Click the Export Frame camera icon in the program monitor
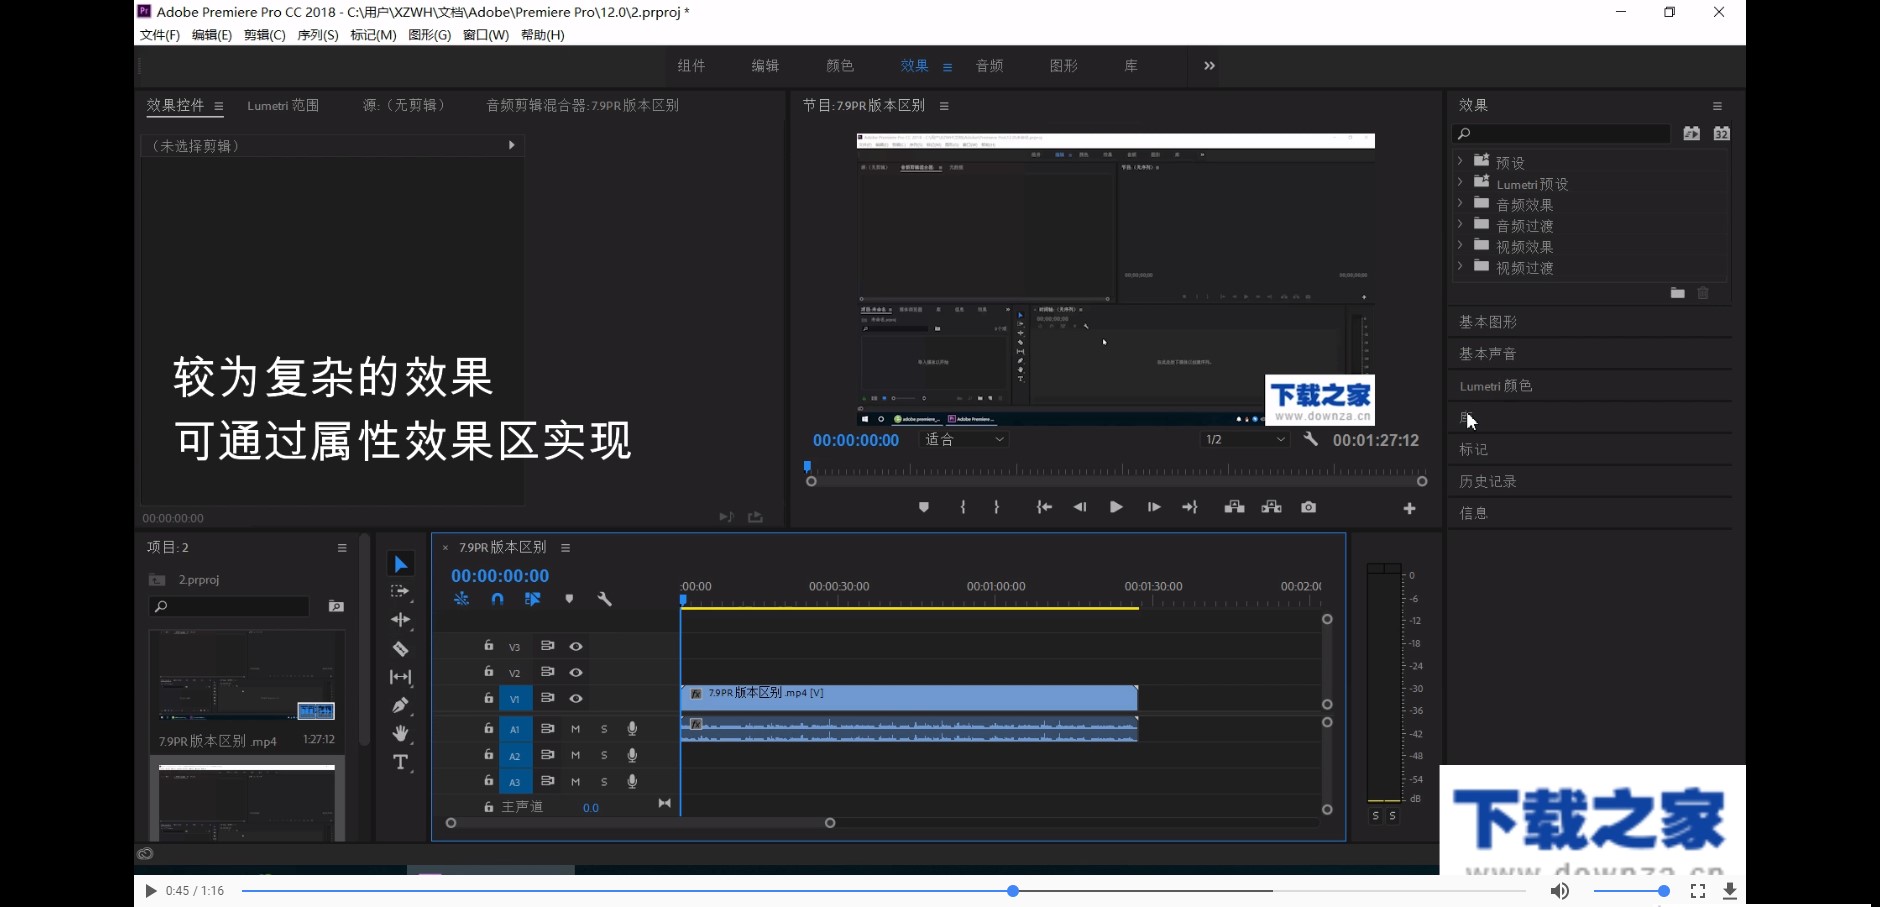This screenshot has width=1880, height=907. (x=1308, y=507)
